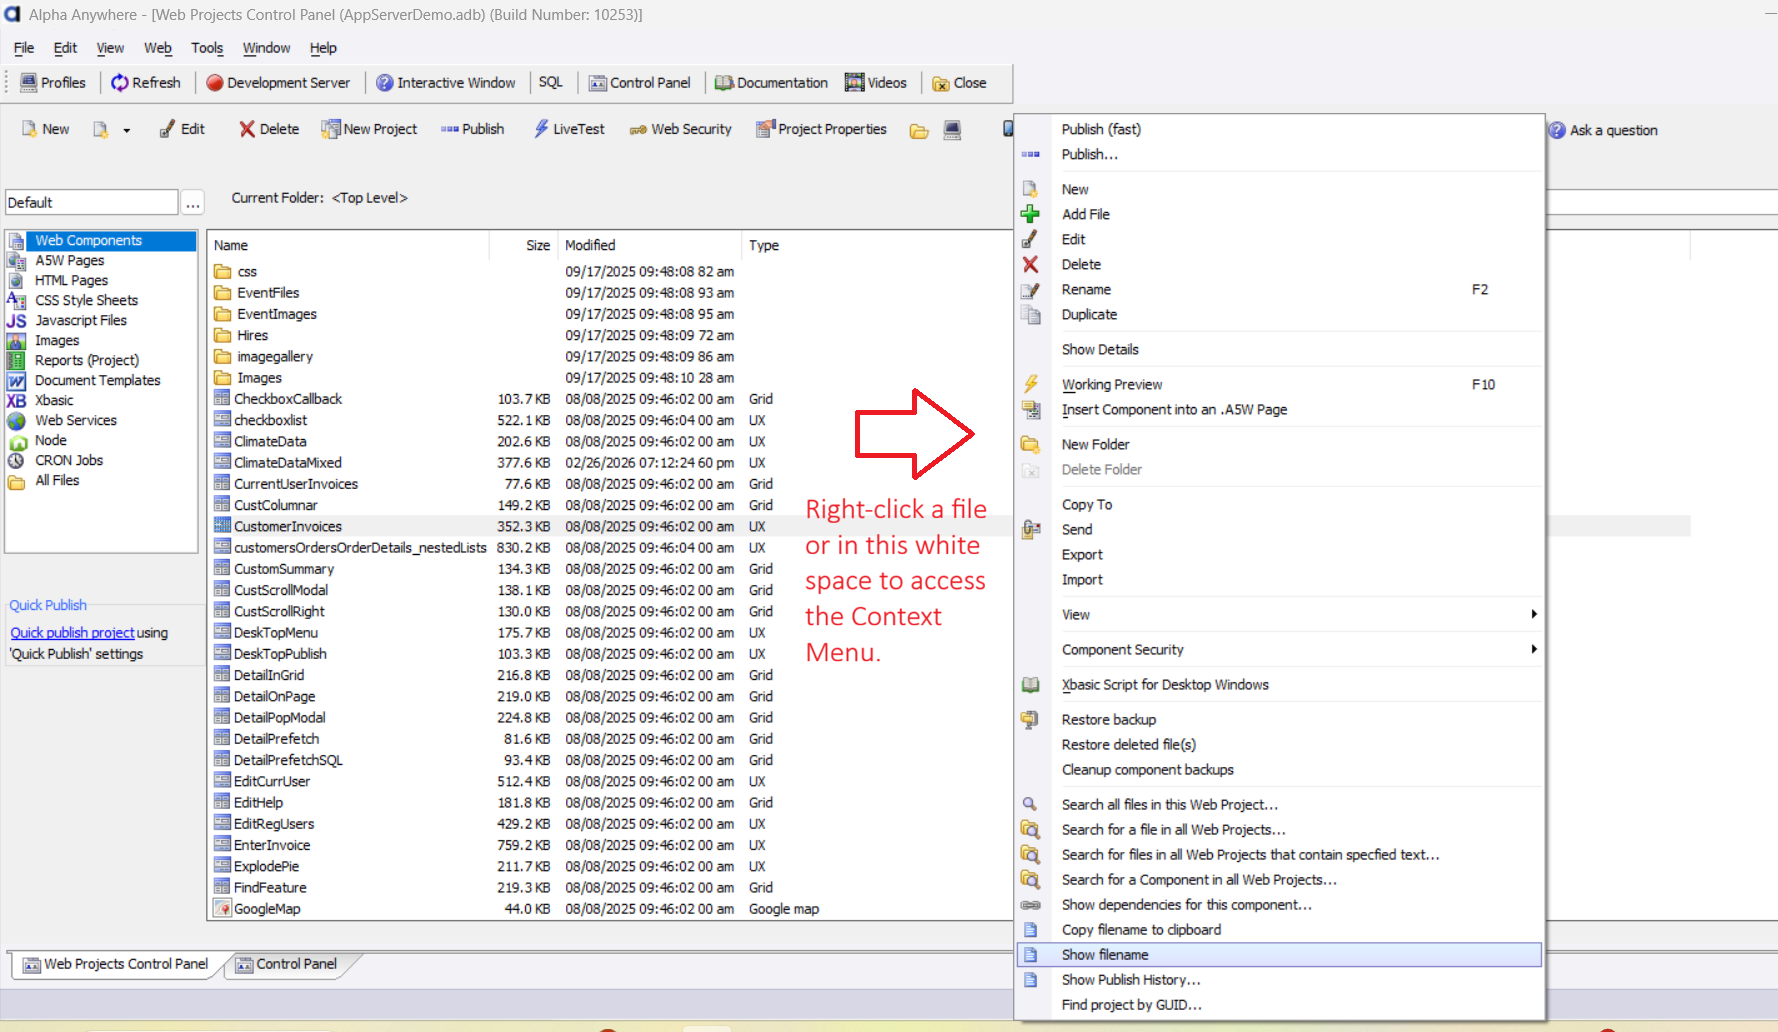Click the Close toolbar button
The width and height of the screenshot is (1778, 1032).
959,83
